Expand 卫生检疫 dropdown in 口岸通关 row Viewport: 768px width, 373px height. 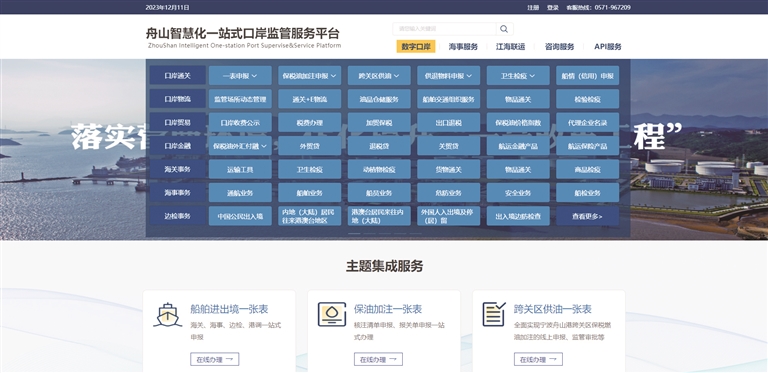coord(518,76)
